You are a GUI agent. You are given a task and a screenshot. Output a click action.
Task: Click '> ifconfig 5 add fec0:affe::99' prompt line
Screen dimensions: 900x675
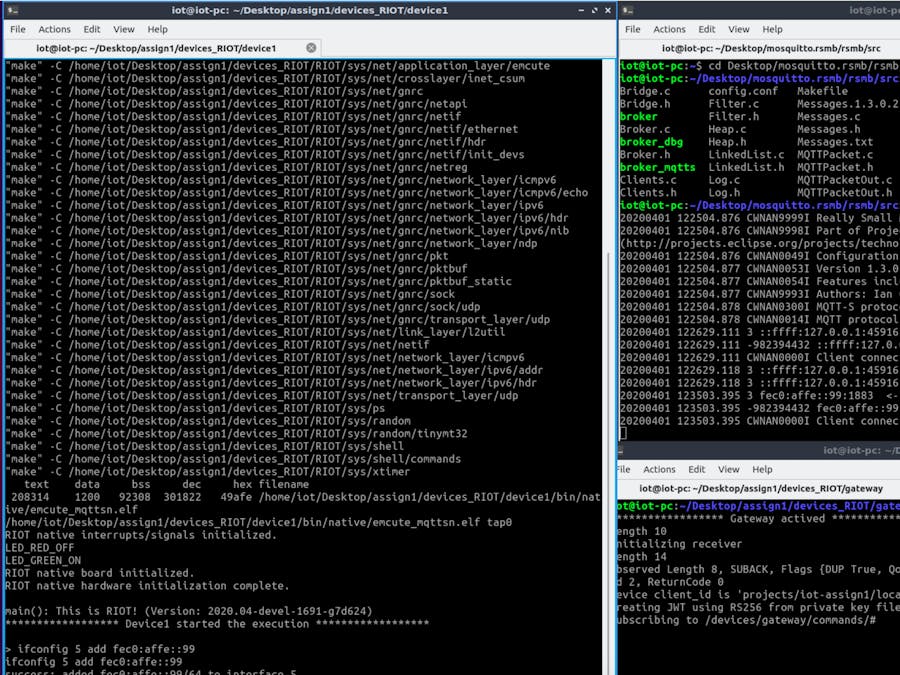coord(100,649)
